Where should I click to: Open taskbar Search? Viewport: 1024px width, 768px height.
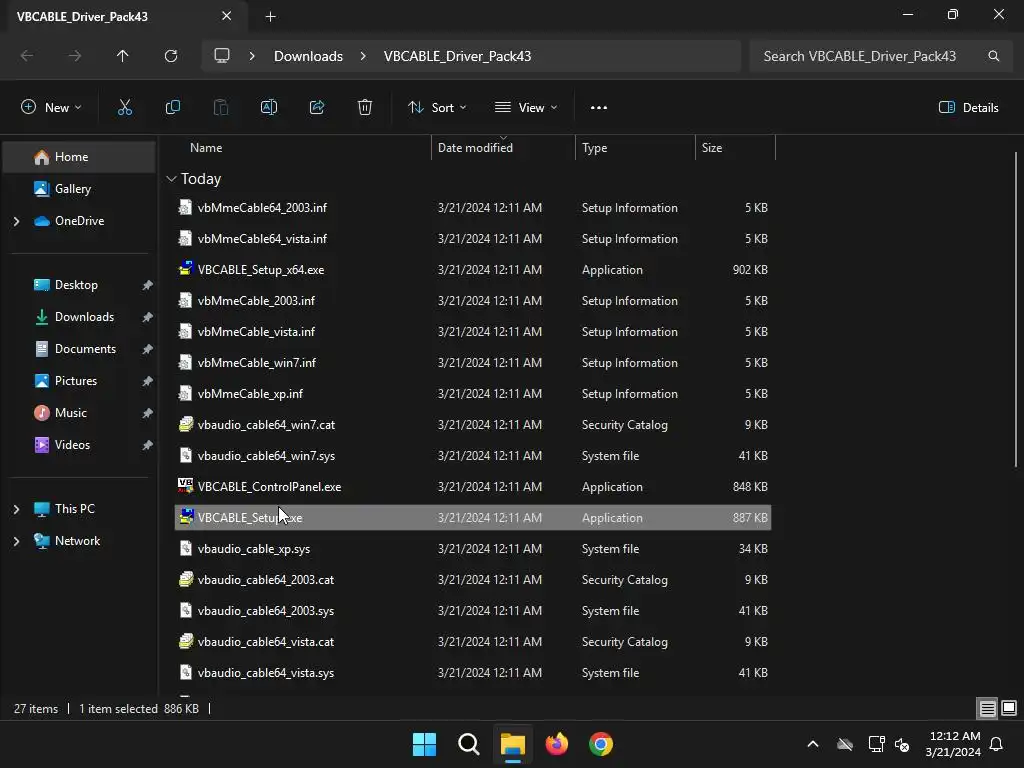pyautogui.click(x=469, y=744)
